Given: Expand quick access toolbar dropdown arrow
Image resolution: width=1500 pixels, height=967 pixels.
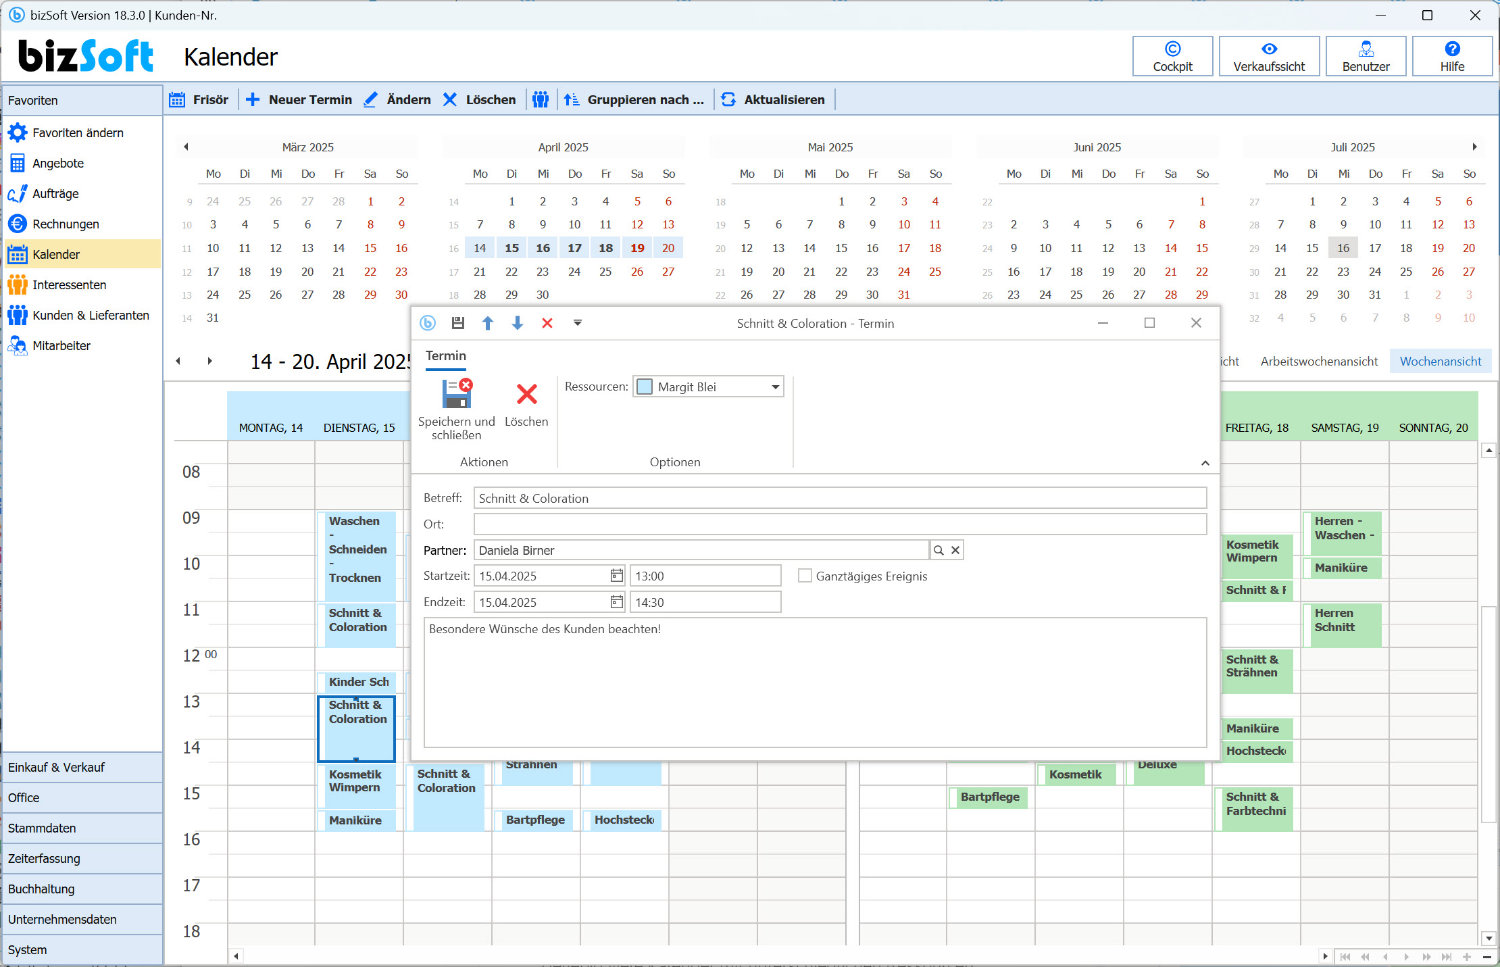Looking at the screenshot, I should [577, 323].
